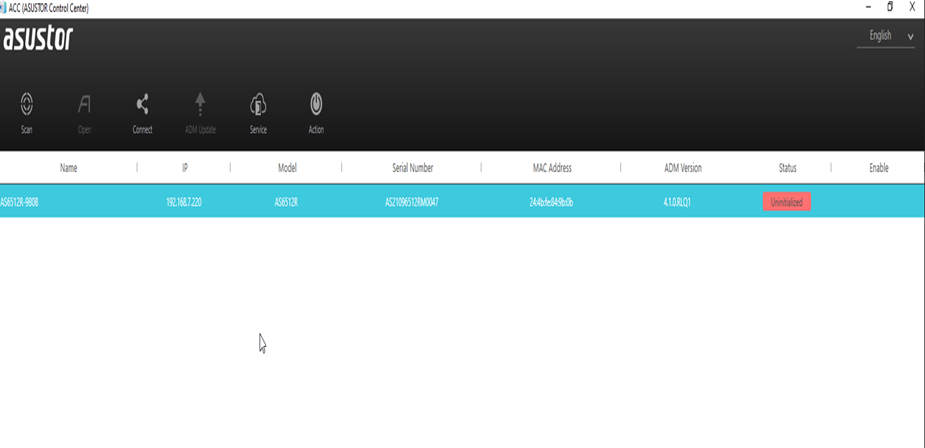Sort by the Model column header

pyautogui.click(x=287, y=168)
